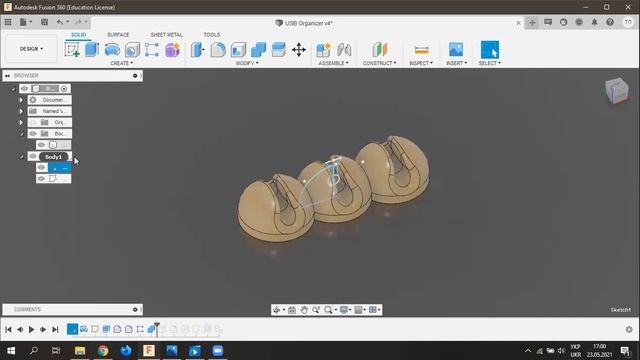Screen dimensions: 640x360
Task: Select the Offset Face tool
Action: pos(278,50)
